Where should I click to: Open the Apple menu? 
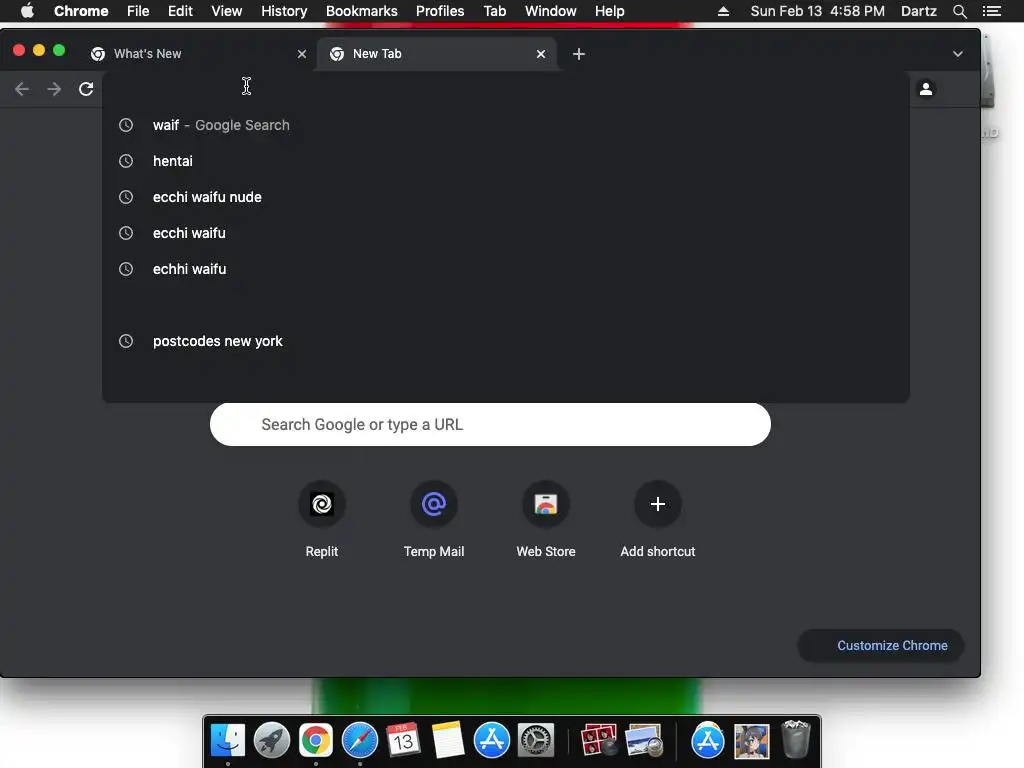click(27, 11)
